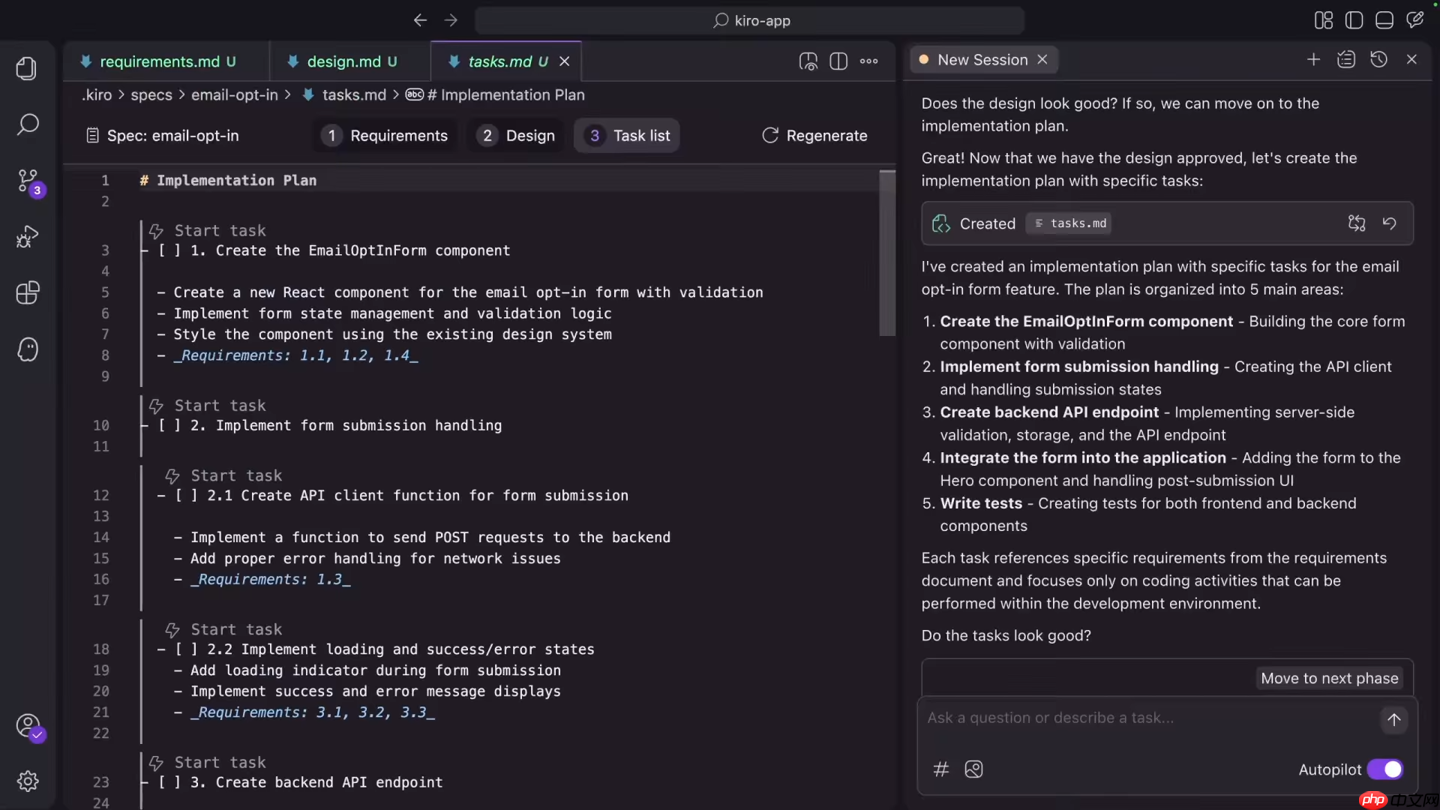The width and height of the screenshot is (1440, 810).
Task: Click the Search icon in activity bar
Action: pyautogui.click(x=27, y=124)
